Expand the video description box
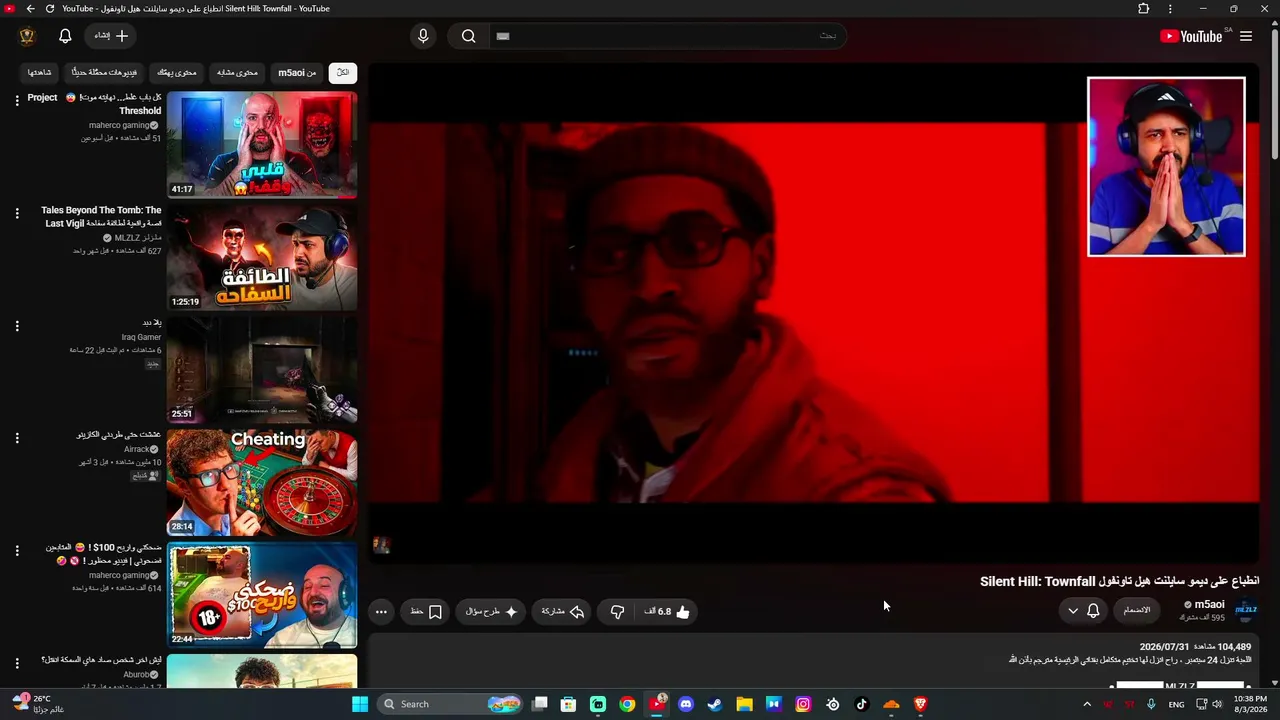Image resolution: width=1280 pixels, height=720 pixels. [814, 662]
